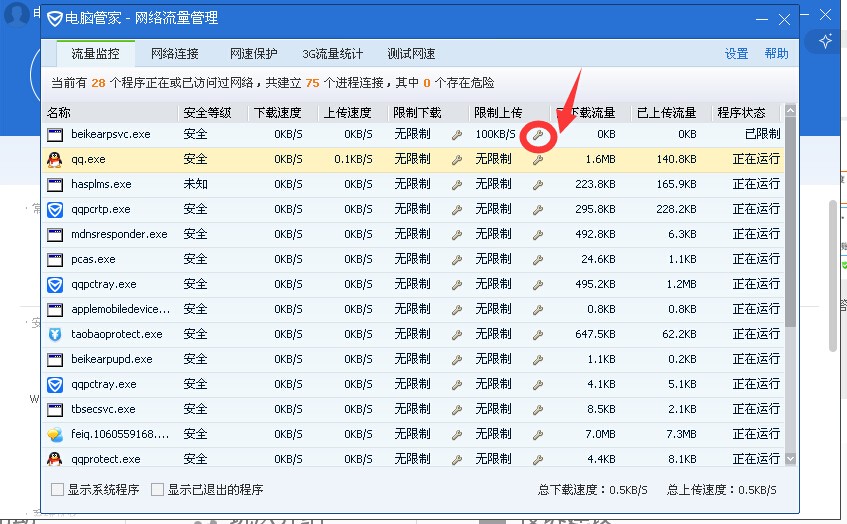Select the tbsecsvc.exe process name
The width and height of the screenshot is (847, 524).
click(x=103, y=409)
